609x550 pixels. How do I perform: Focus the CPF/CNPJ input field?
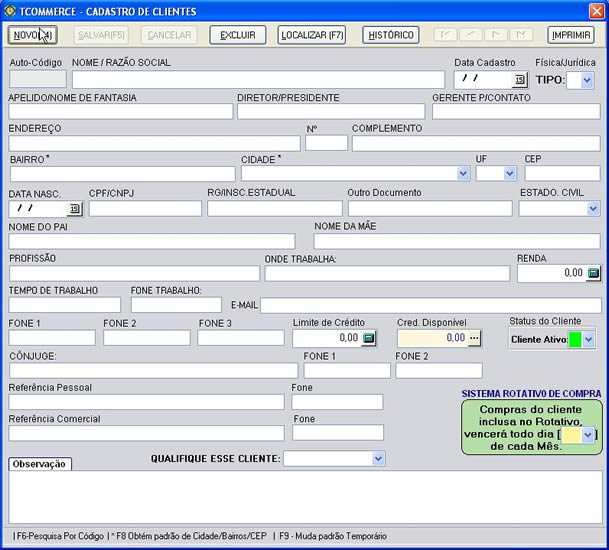click(145, 209)
